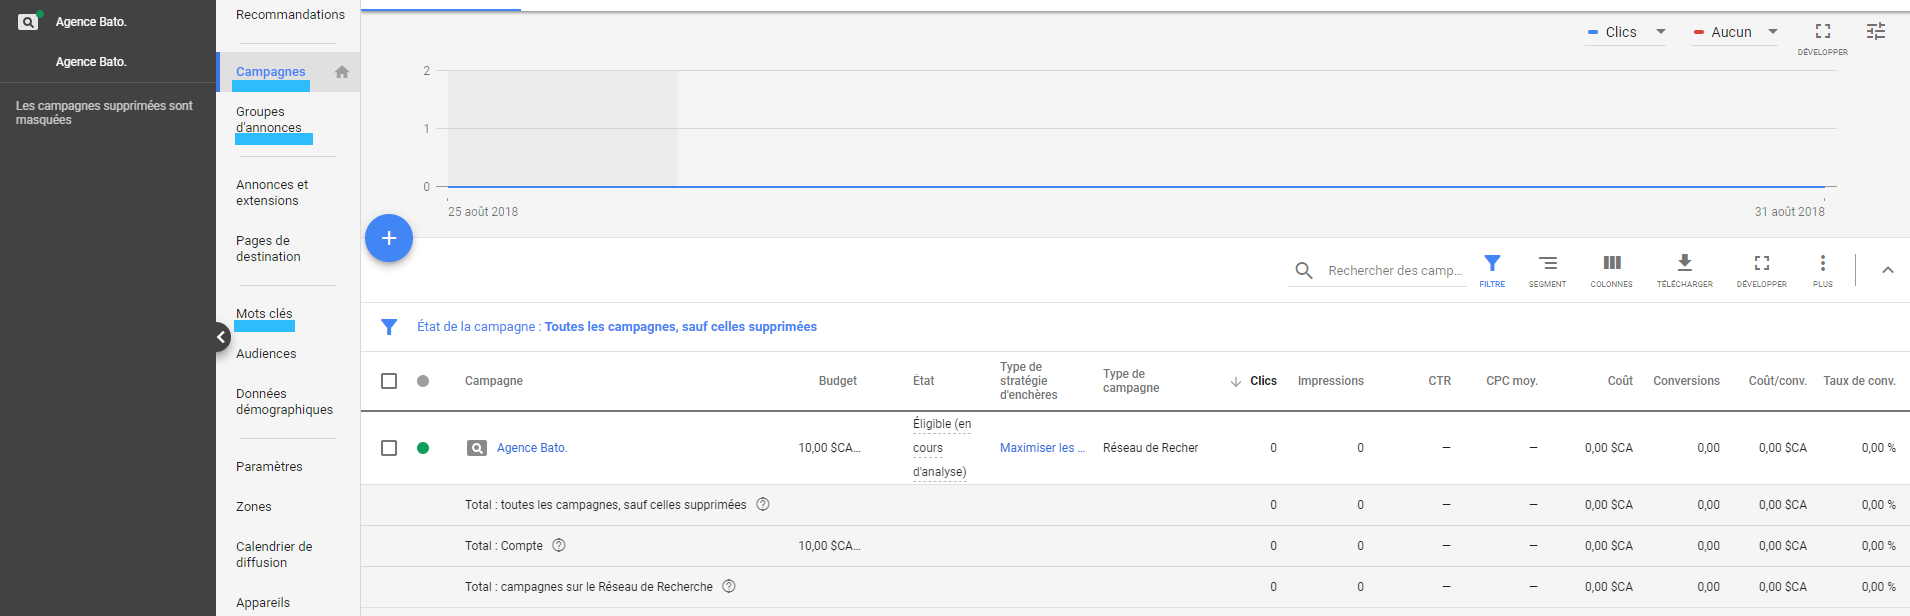Click the grey status dot in header
The height and width of the screenshot is (616, 1910).
[423, 381]
